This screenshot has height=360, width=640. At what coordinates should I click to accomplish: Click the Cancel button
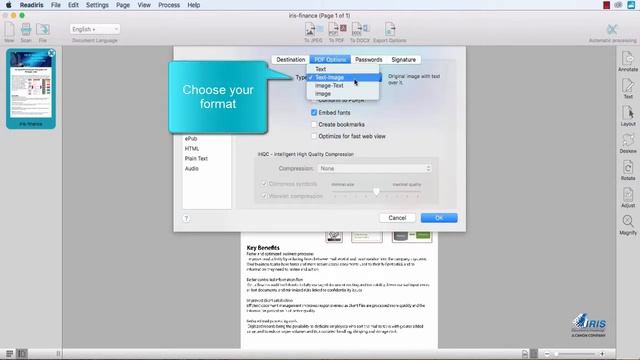click(397, 218)
